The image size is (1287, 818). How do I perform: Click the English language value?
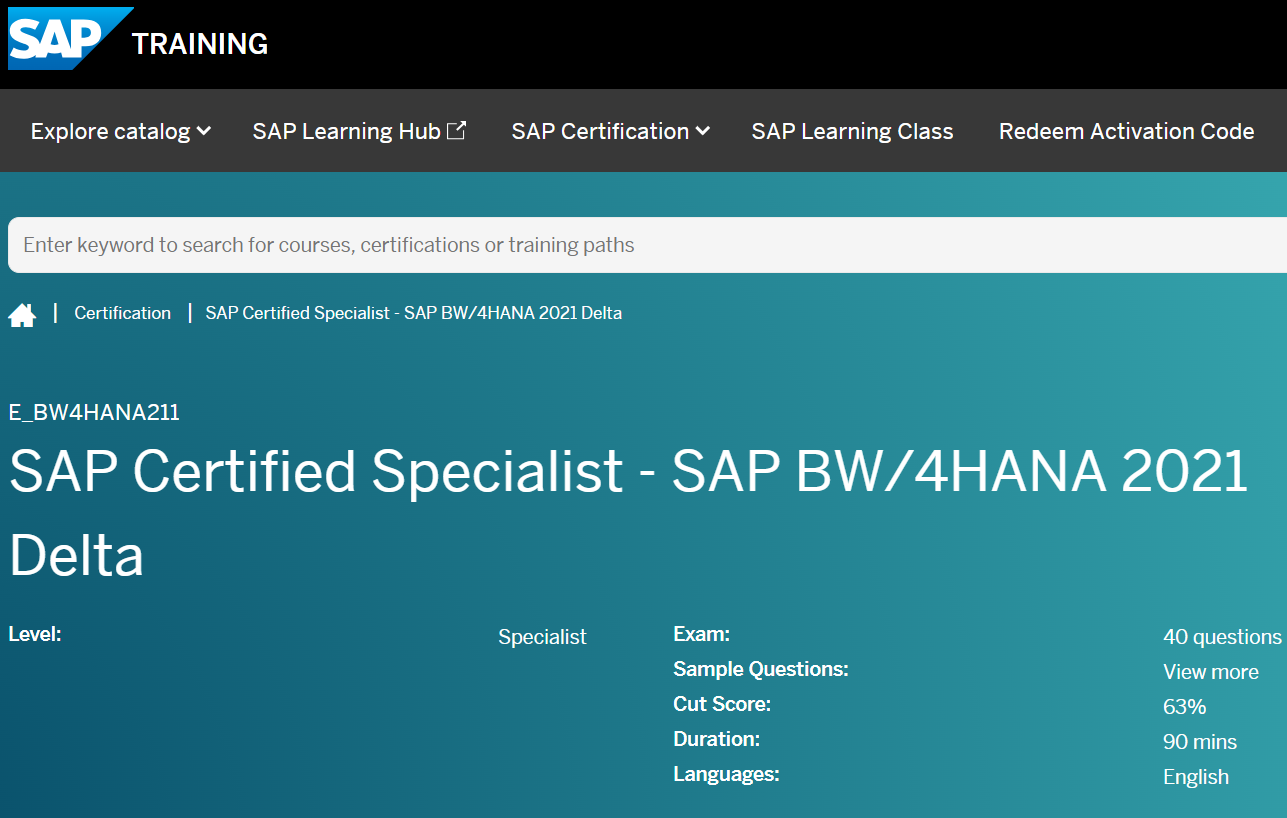pos(1196,777)
